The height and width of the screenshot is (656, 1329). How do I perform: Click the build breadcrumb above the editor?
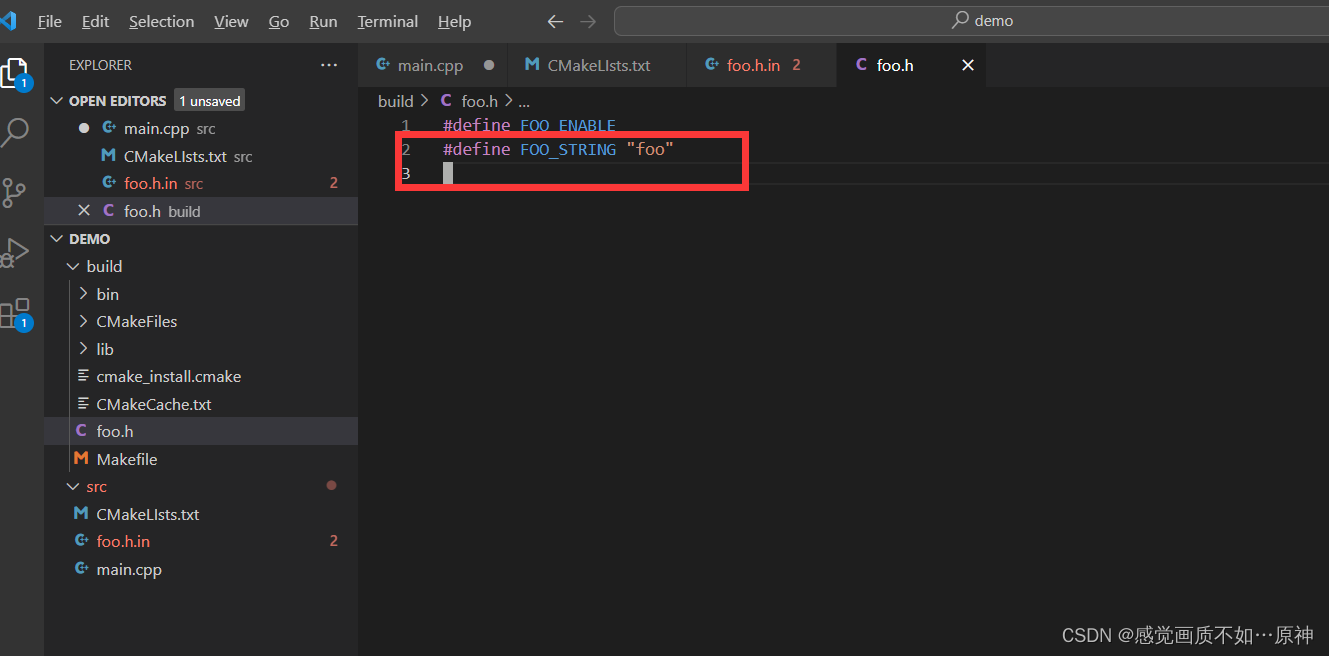(395, 100)
